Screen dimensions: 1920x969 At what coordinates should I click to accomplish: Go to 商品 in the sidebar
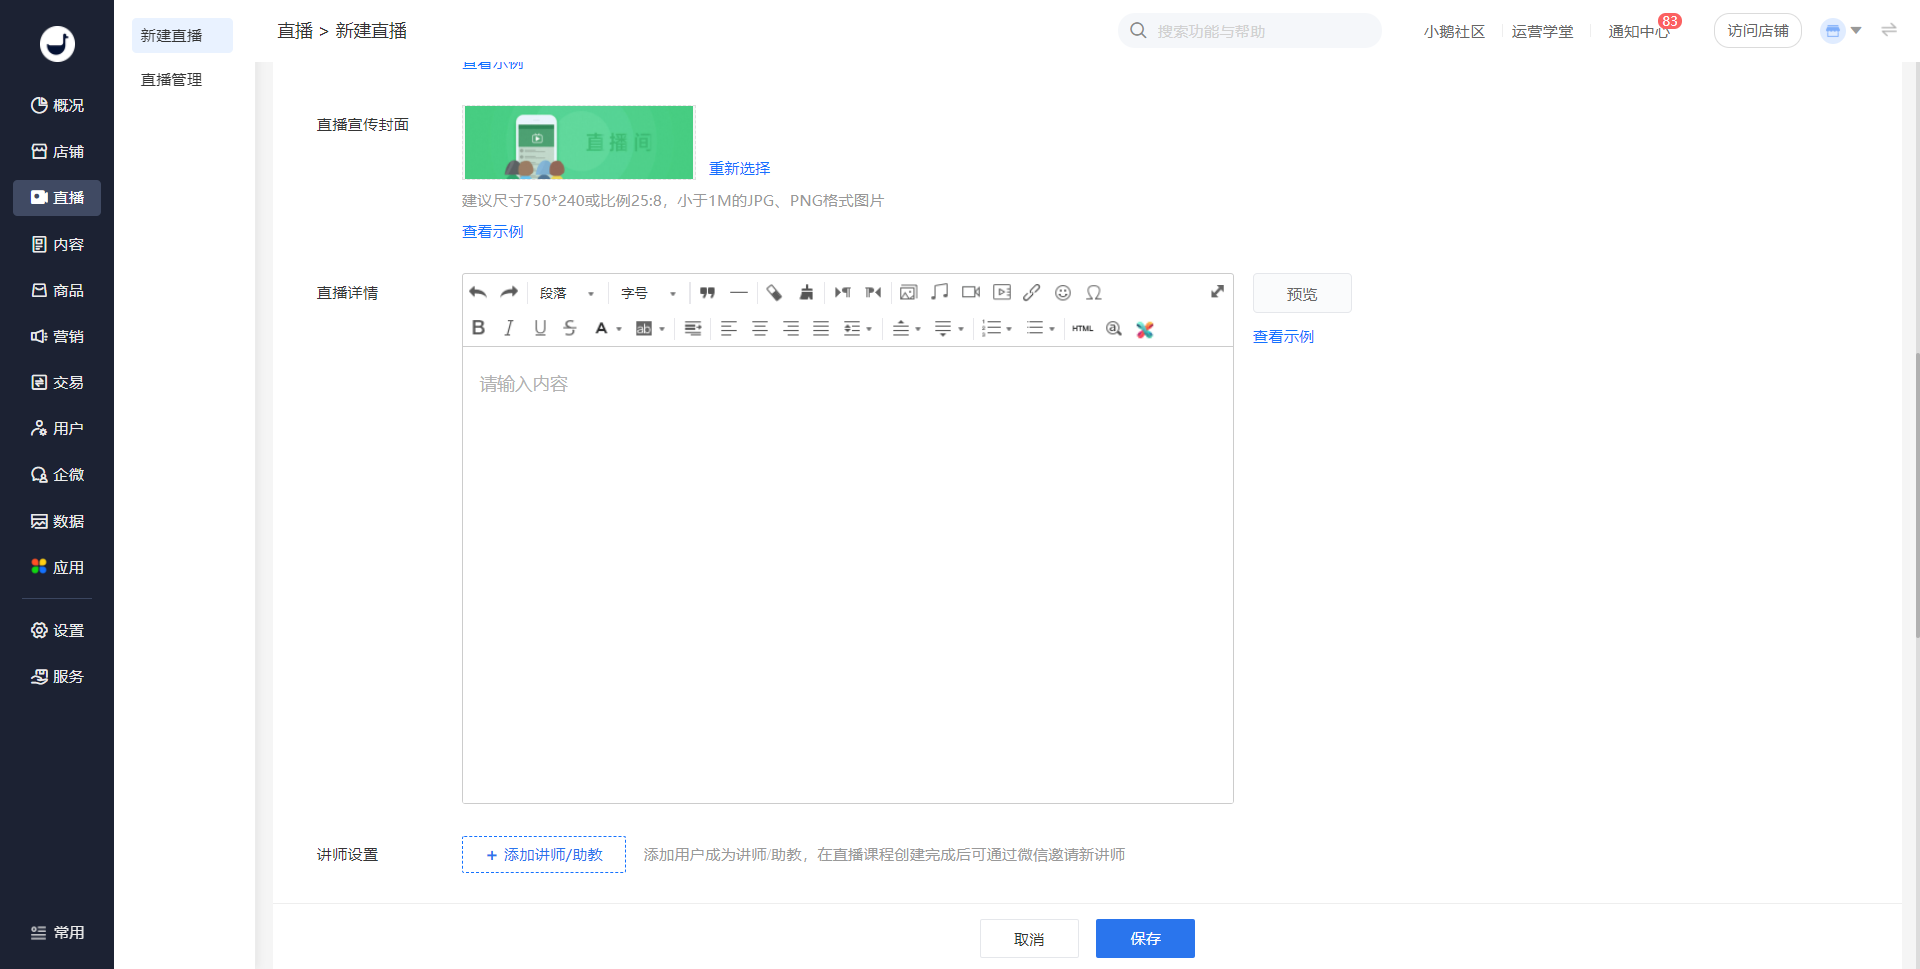point(57,291)
